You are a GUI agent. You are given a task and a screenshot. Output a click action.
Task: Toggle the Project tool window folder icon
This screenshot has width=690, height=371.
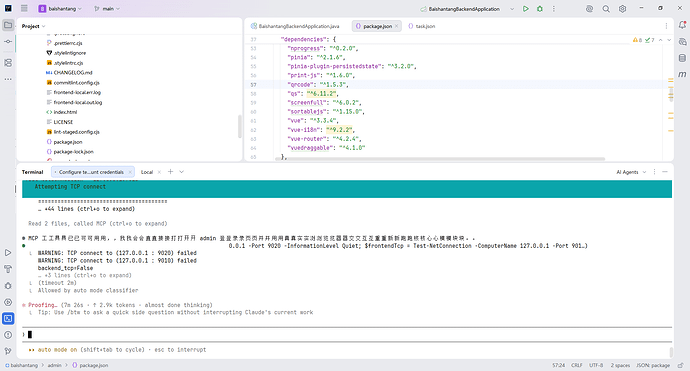[8, 25]
